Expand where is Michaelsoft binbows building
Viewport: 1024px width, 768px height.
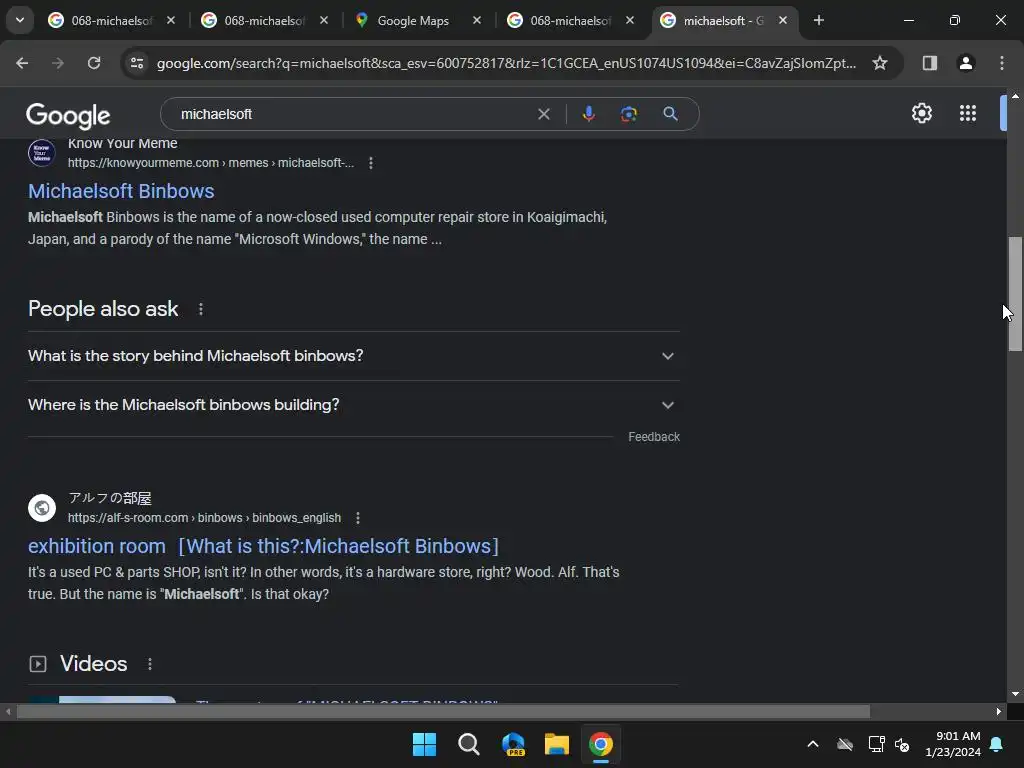click(x=354, y=405)
